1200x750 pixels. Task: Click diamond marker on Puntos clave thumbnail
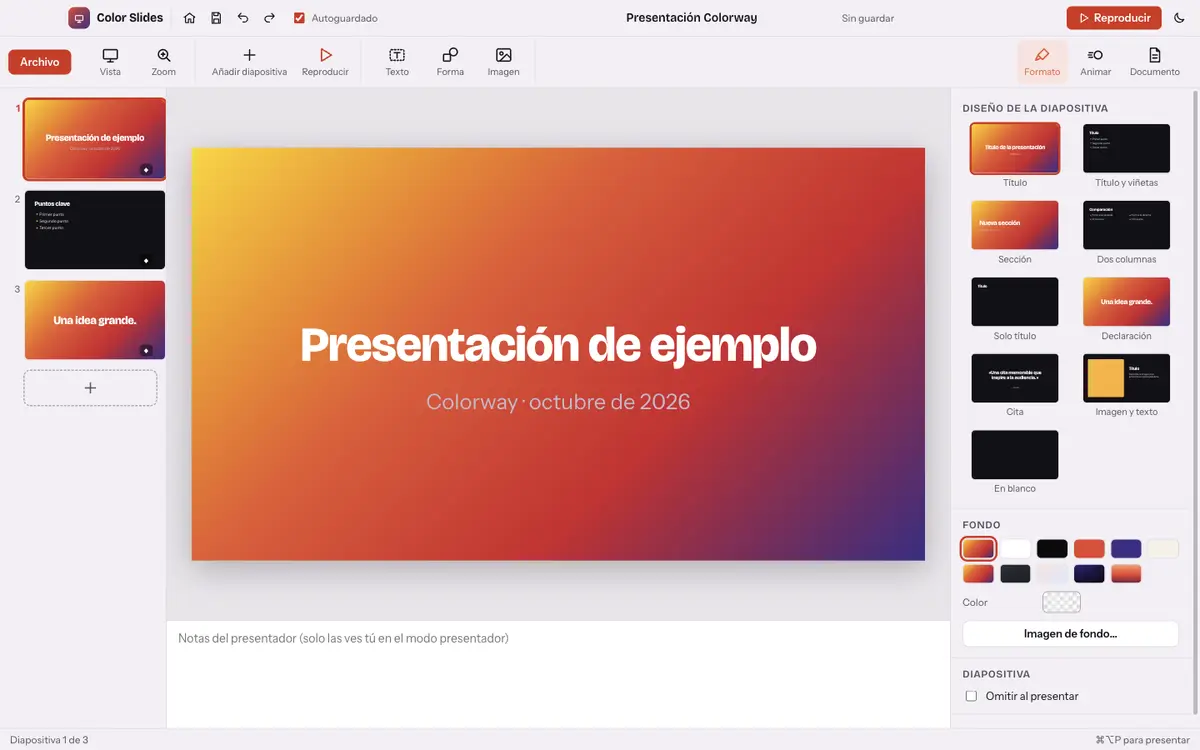pyautogui.click(x=146, y=260)
